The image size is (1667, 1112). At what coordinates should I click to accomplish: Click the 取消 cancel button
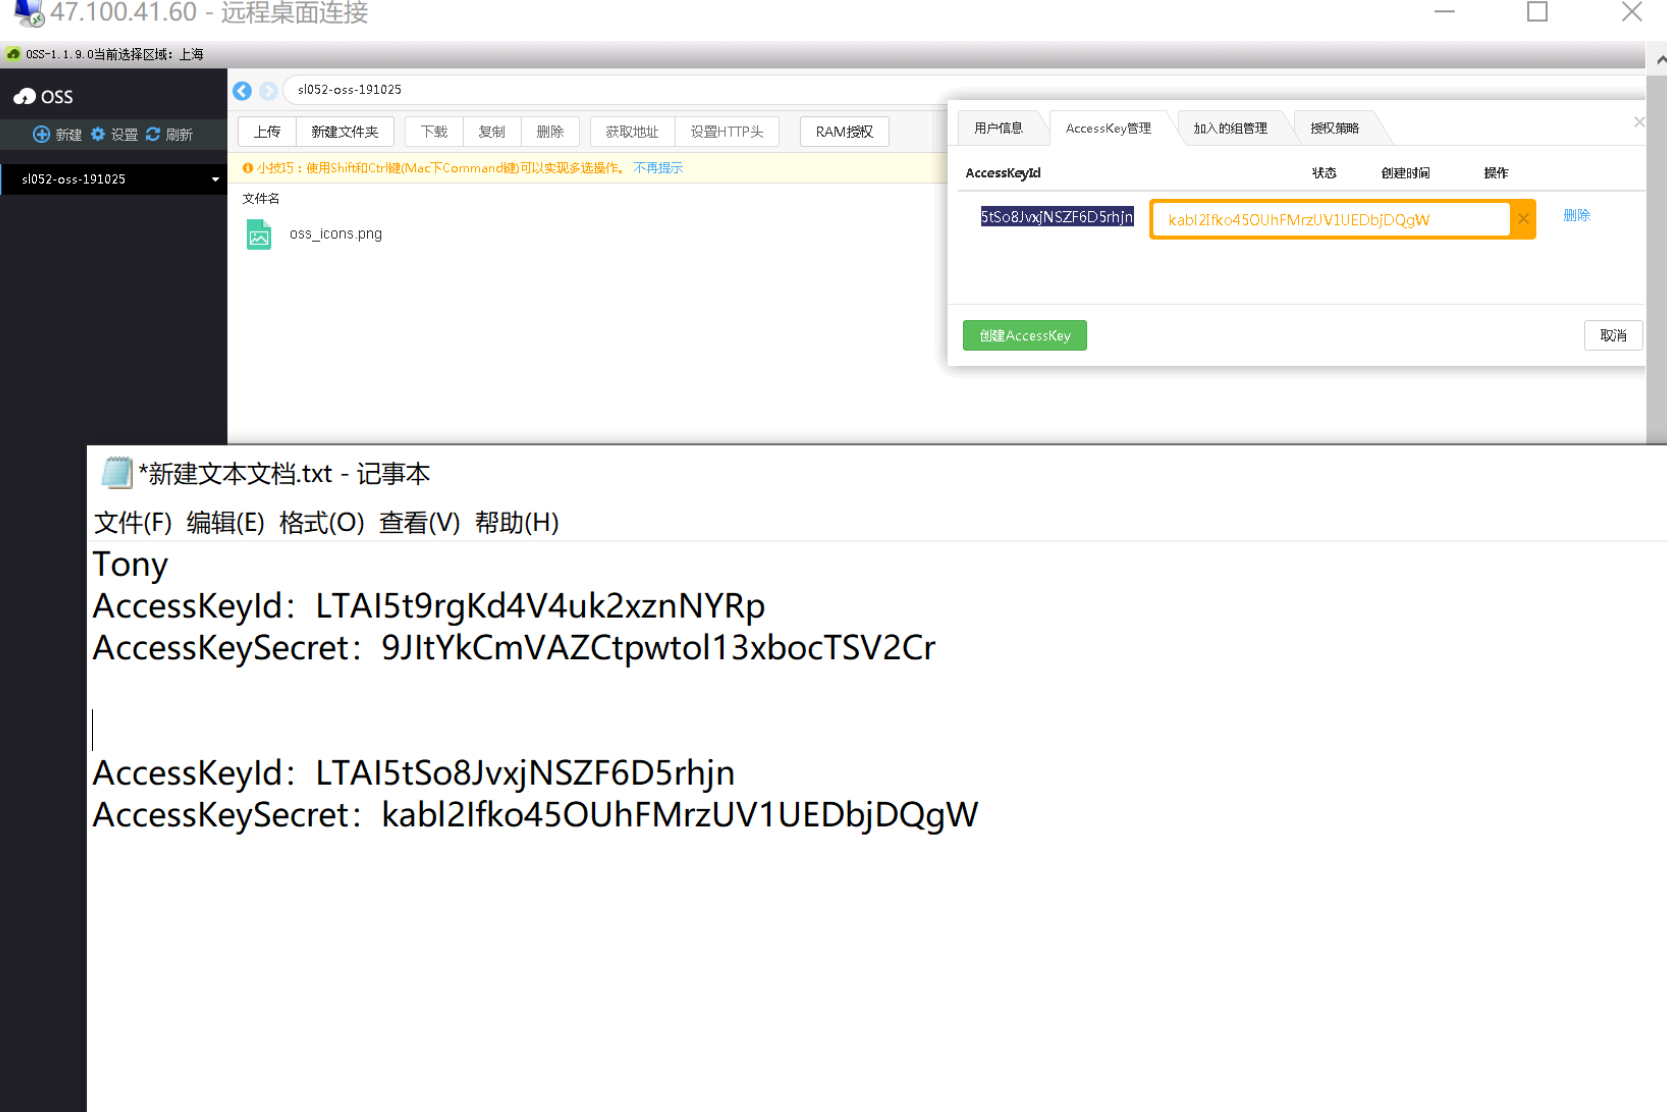pyautogui.click(x=1613, y=335)
